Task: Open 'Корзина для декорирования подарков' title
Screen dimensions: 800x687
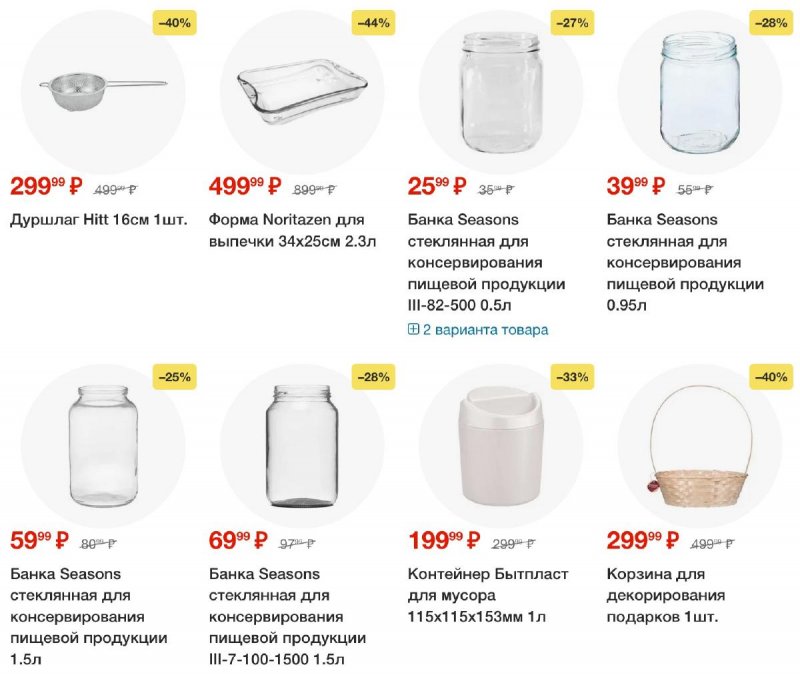Action: [x=666, y=595]
